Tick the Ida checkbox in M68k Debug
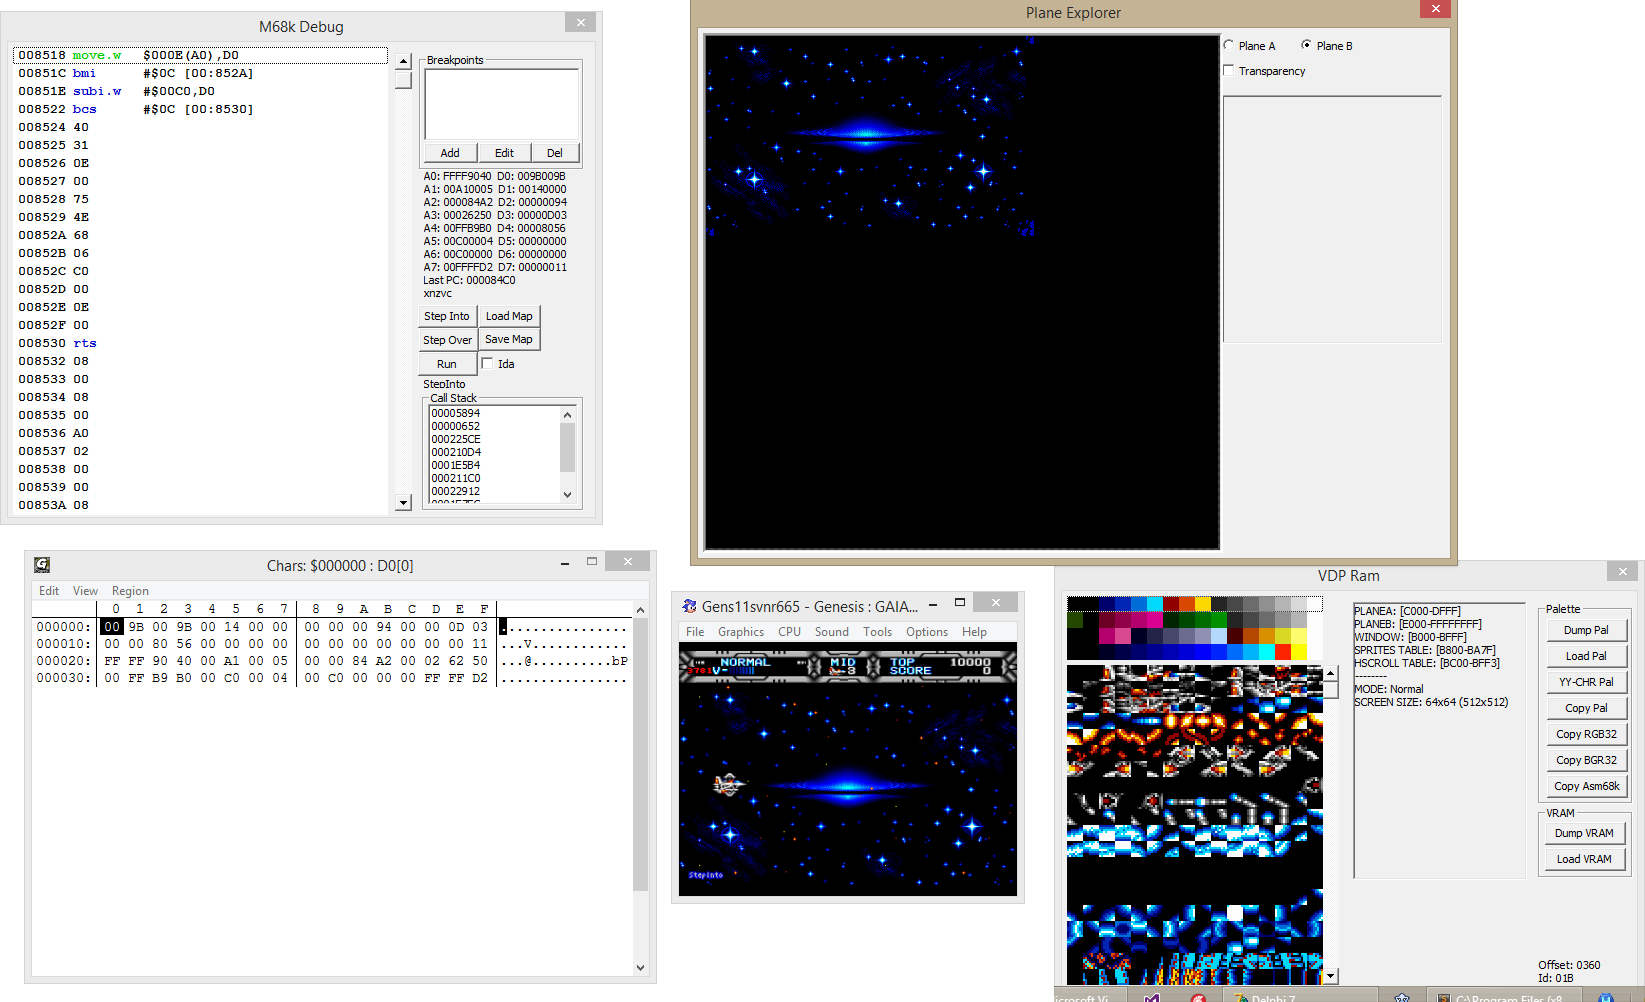 [x=487, y=363]
